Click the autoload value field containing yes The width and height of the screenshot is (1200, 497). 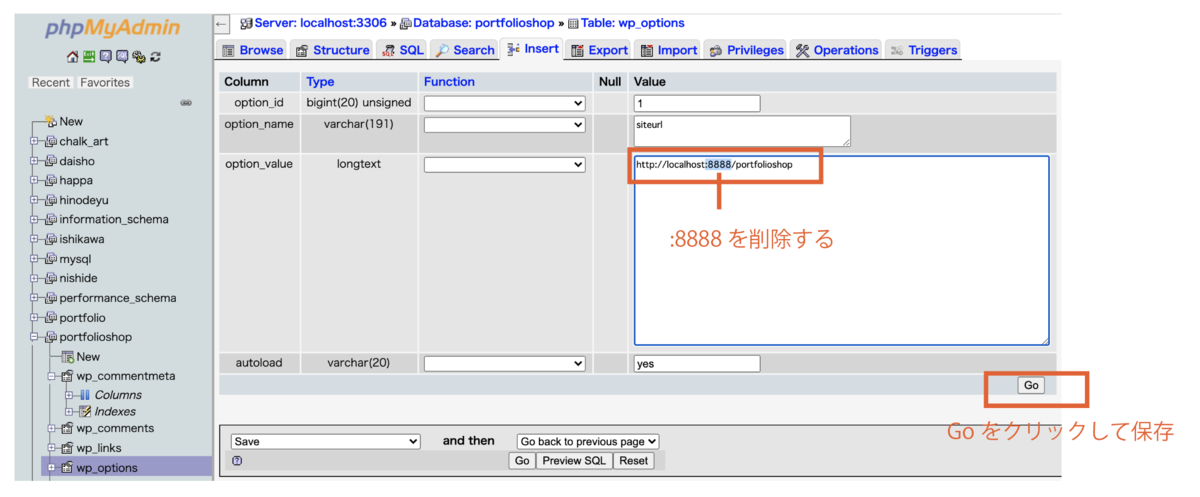tap(697, 364)
